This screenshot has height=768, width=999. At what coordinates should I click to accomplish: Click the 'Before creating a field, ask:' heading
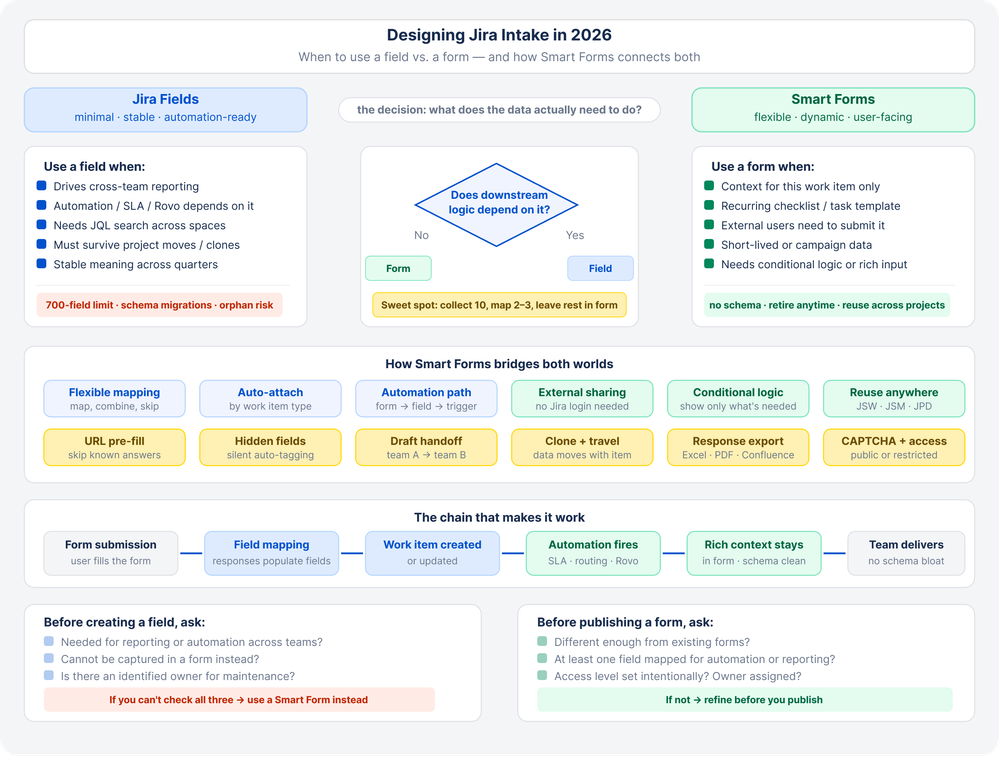124,622
